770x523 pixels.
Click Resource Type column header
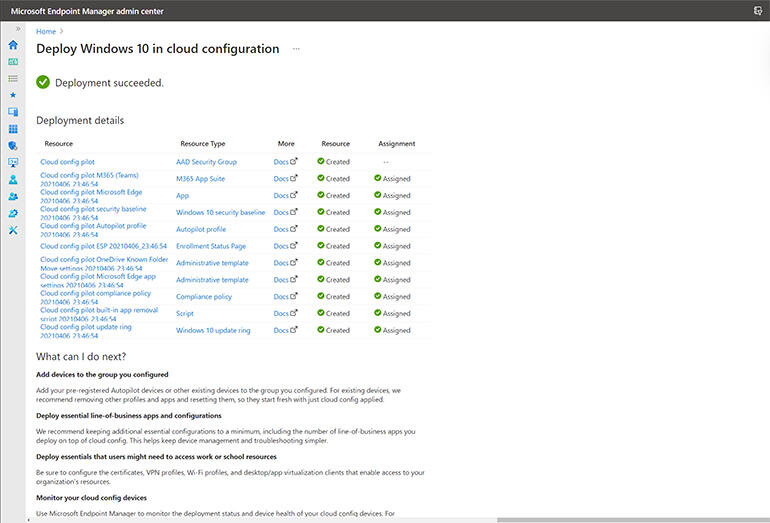(x=203, y=143)
